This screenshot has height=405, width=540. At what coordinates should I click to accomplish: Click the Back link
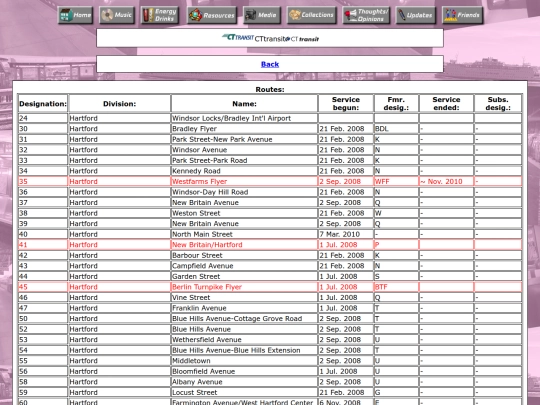tap(270, 64)
